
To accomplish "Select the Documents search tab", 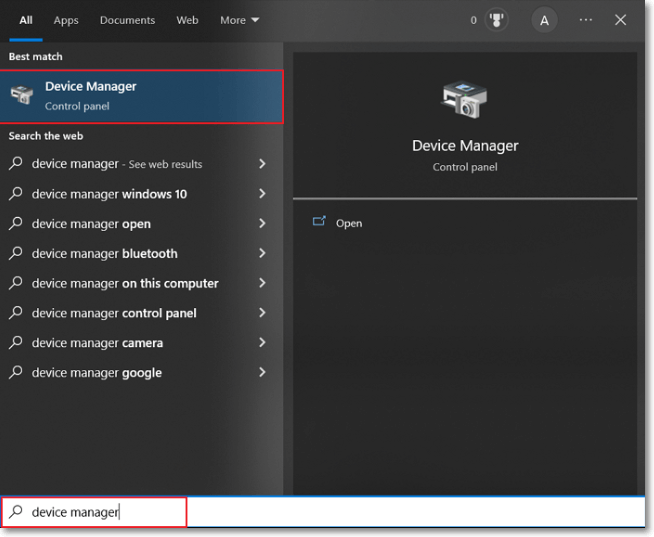I will click(x=127, y=20).
